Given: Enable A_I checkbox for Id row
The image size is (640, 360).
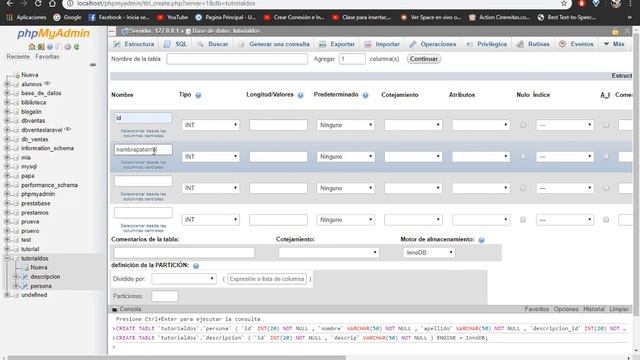Looking at the screenshot, I should point(606,125).
